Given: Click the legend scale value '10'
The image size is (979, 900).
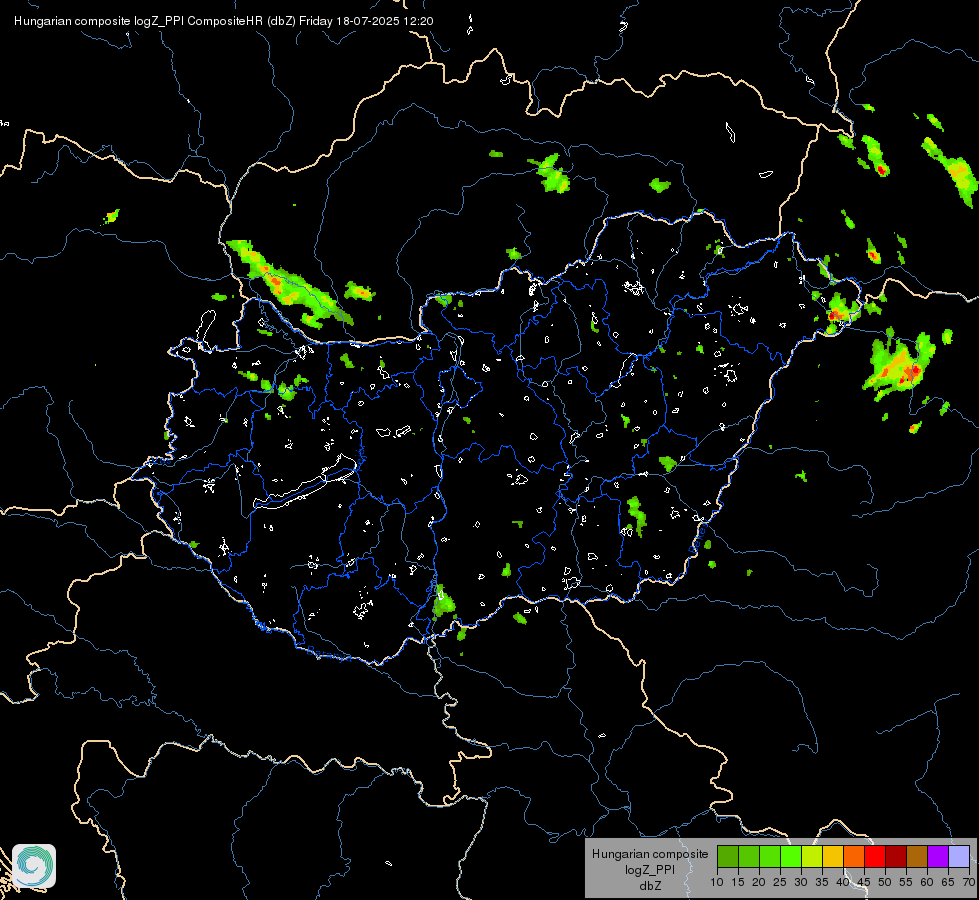Looking at the screenshot, I should (x=717, y=883).
